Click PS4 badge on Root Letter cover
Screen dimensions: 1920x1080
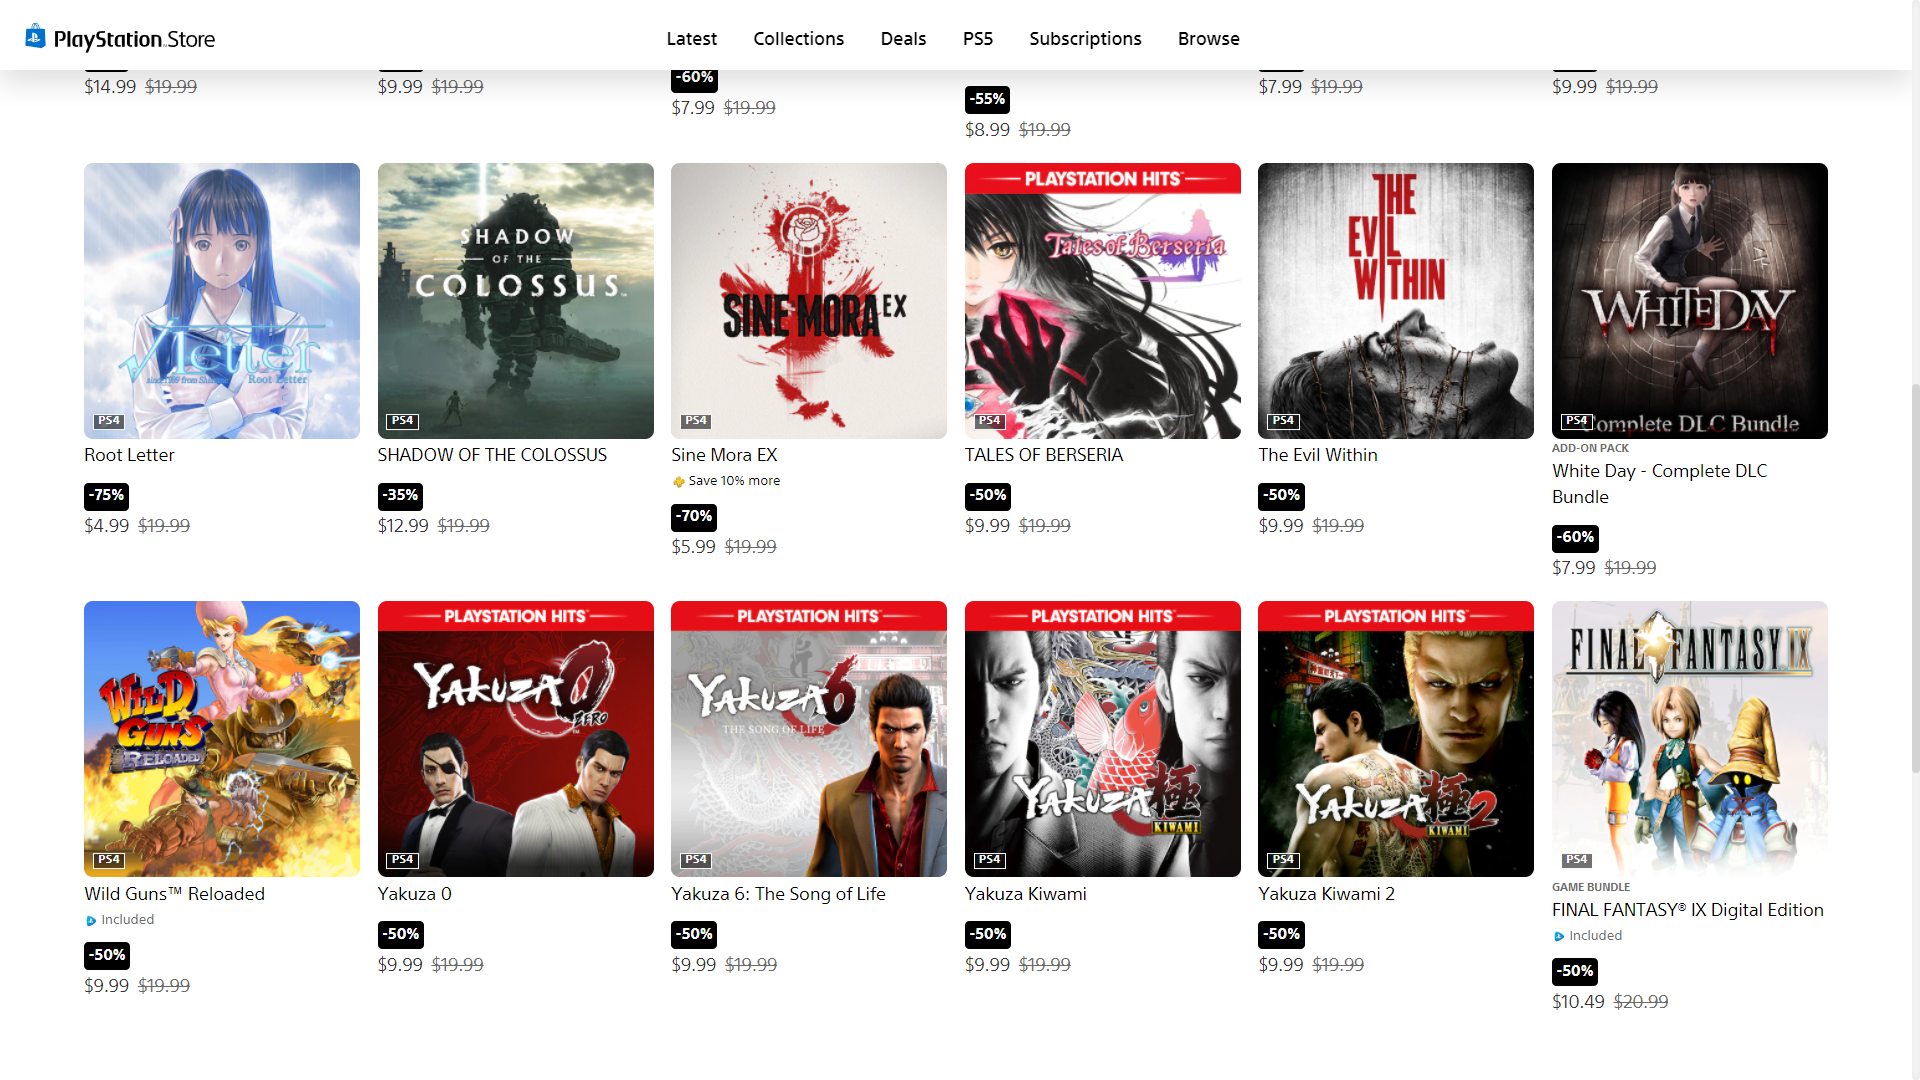coord(109,421)
